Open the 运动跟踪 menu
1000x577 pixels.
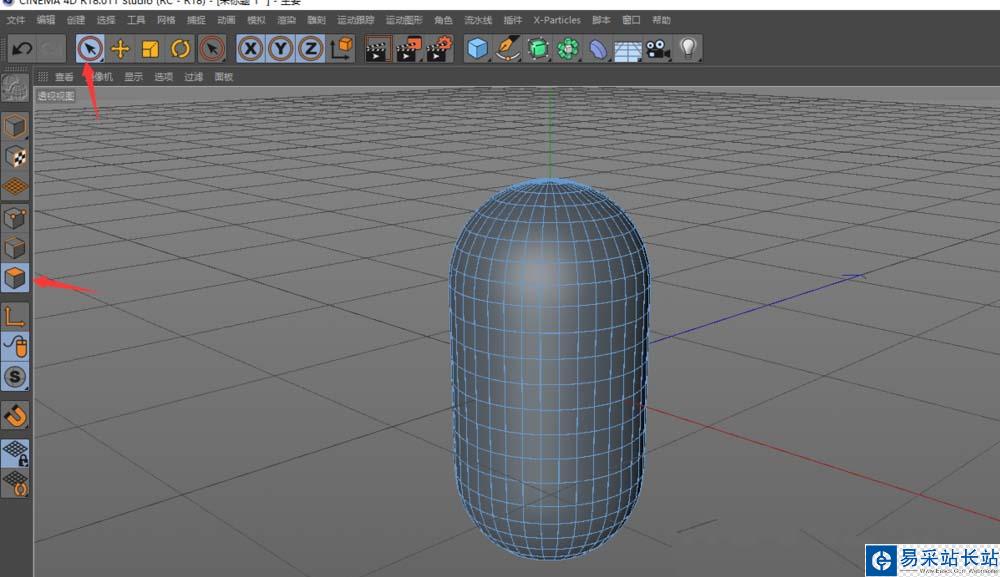coord(356,20)
